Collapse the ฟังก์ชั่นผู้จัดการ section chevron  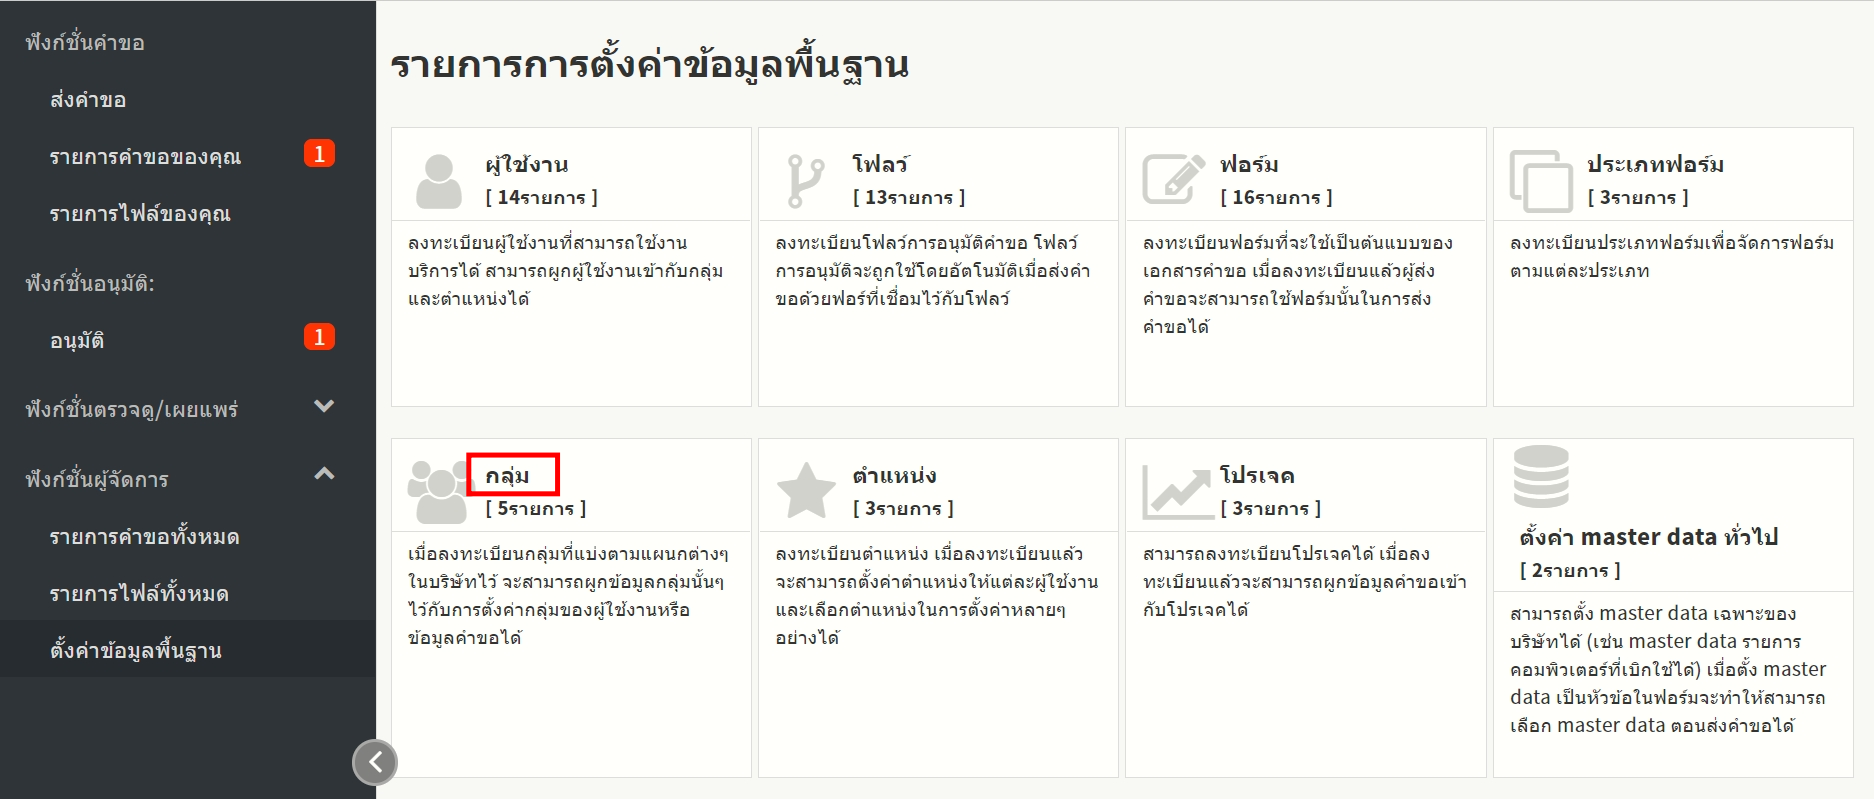click(x=324, y=474)
